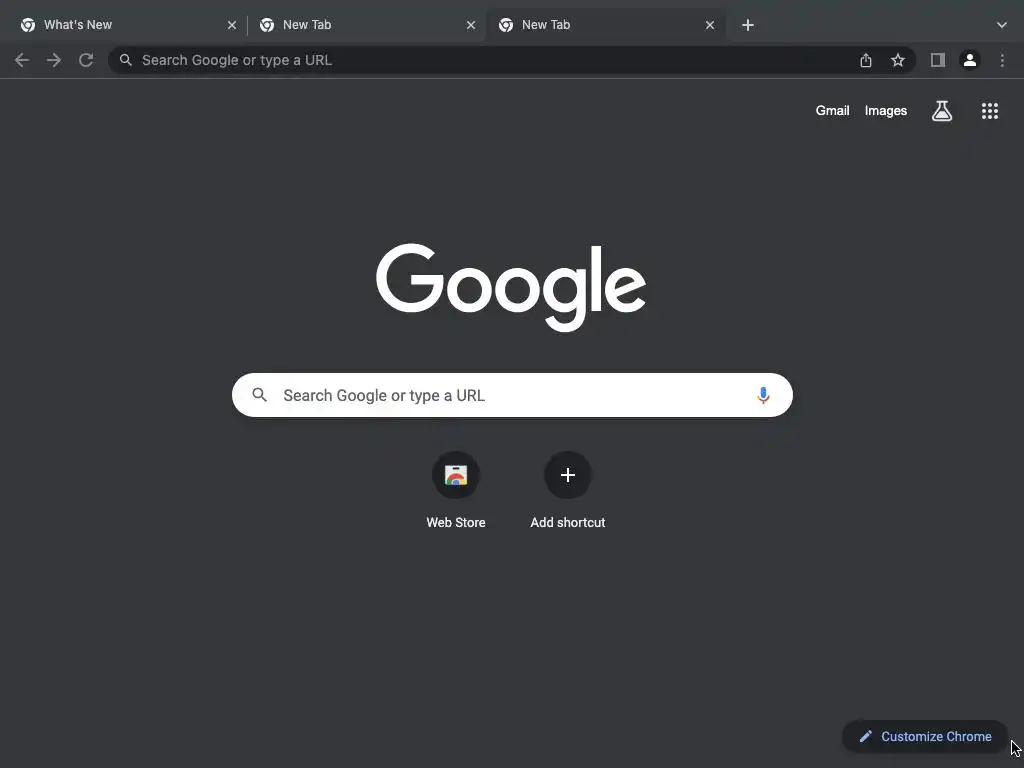
Task: Select the active third New Tab
Action: click(605, 25)
